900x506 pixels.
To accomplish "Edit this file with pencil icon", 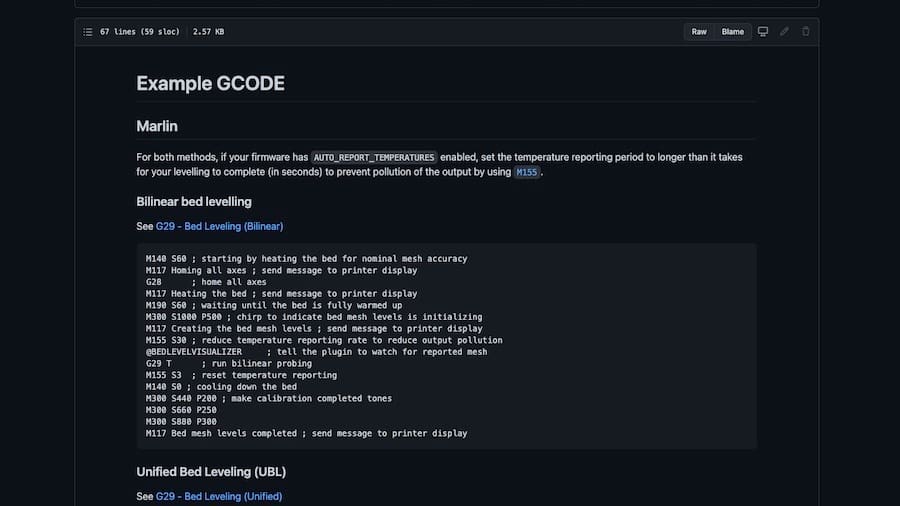I will click(x=784, y=32).
